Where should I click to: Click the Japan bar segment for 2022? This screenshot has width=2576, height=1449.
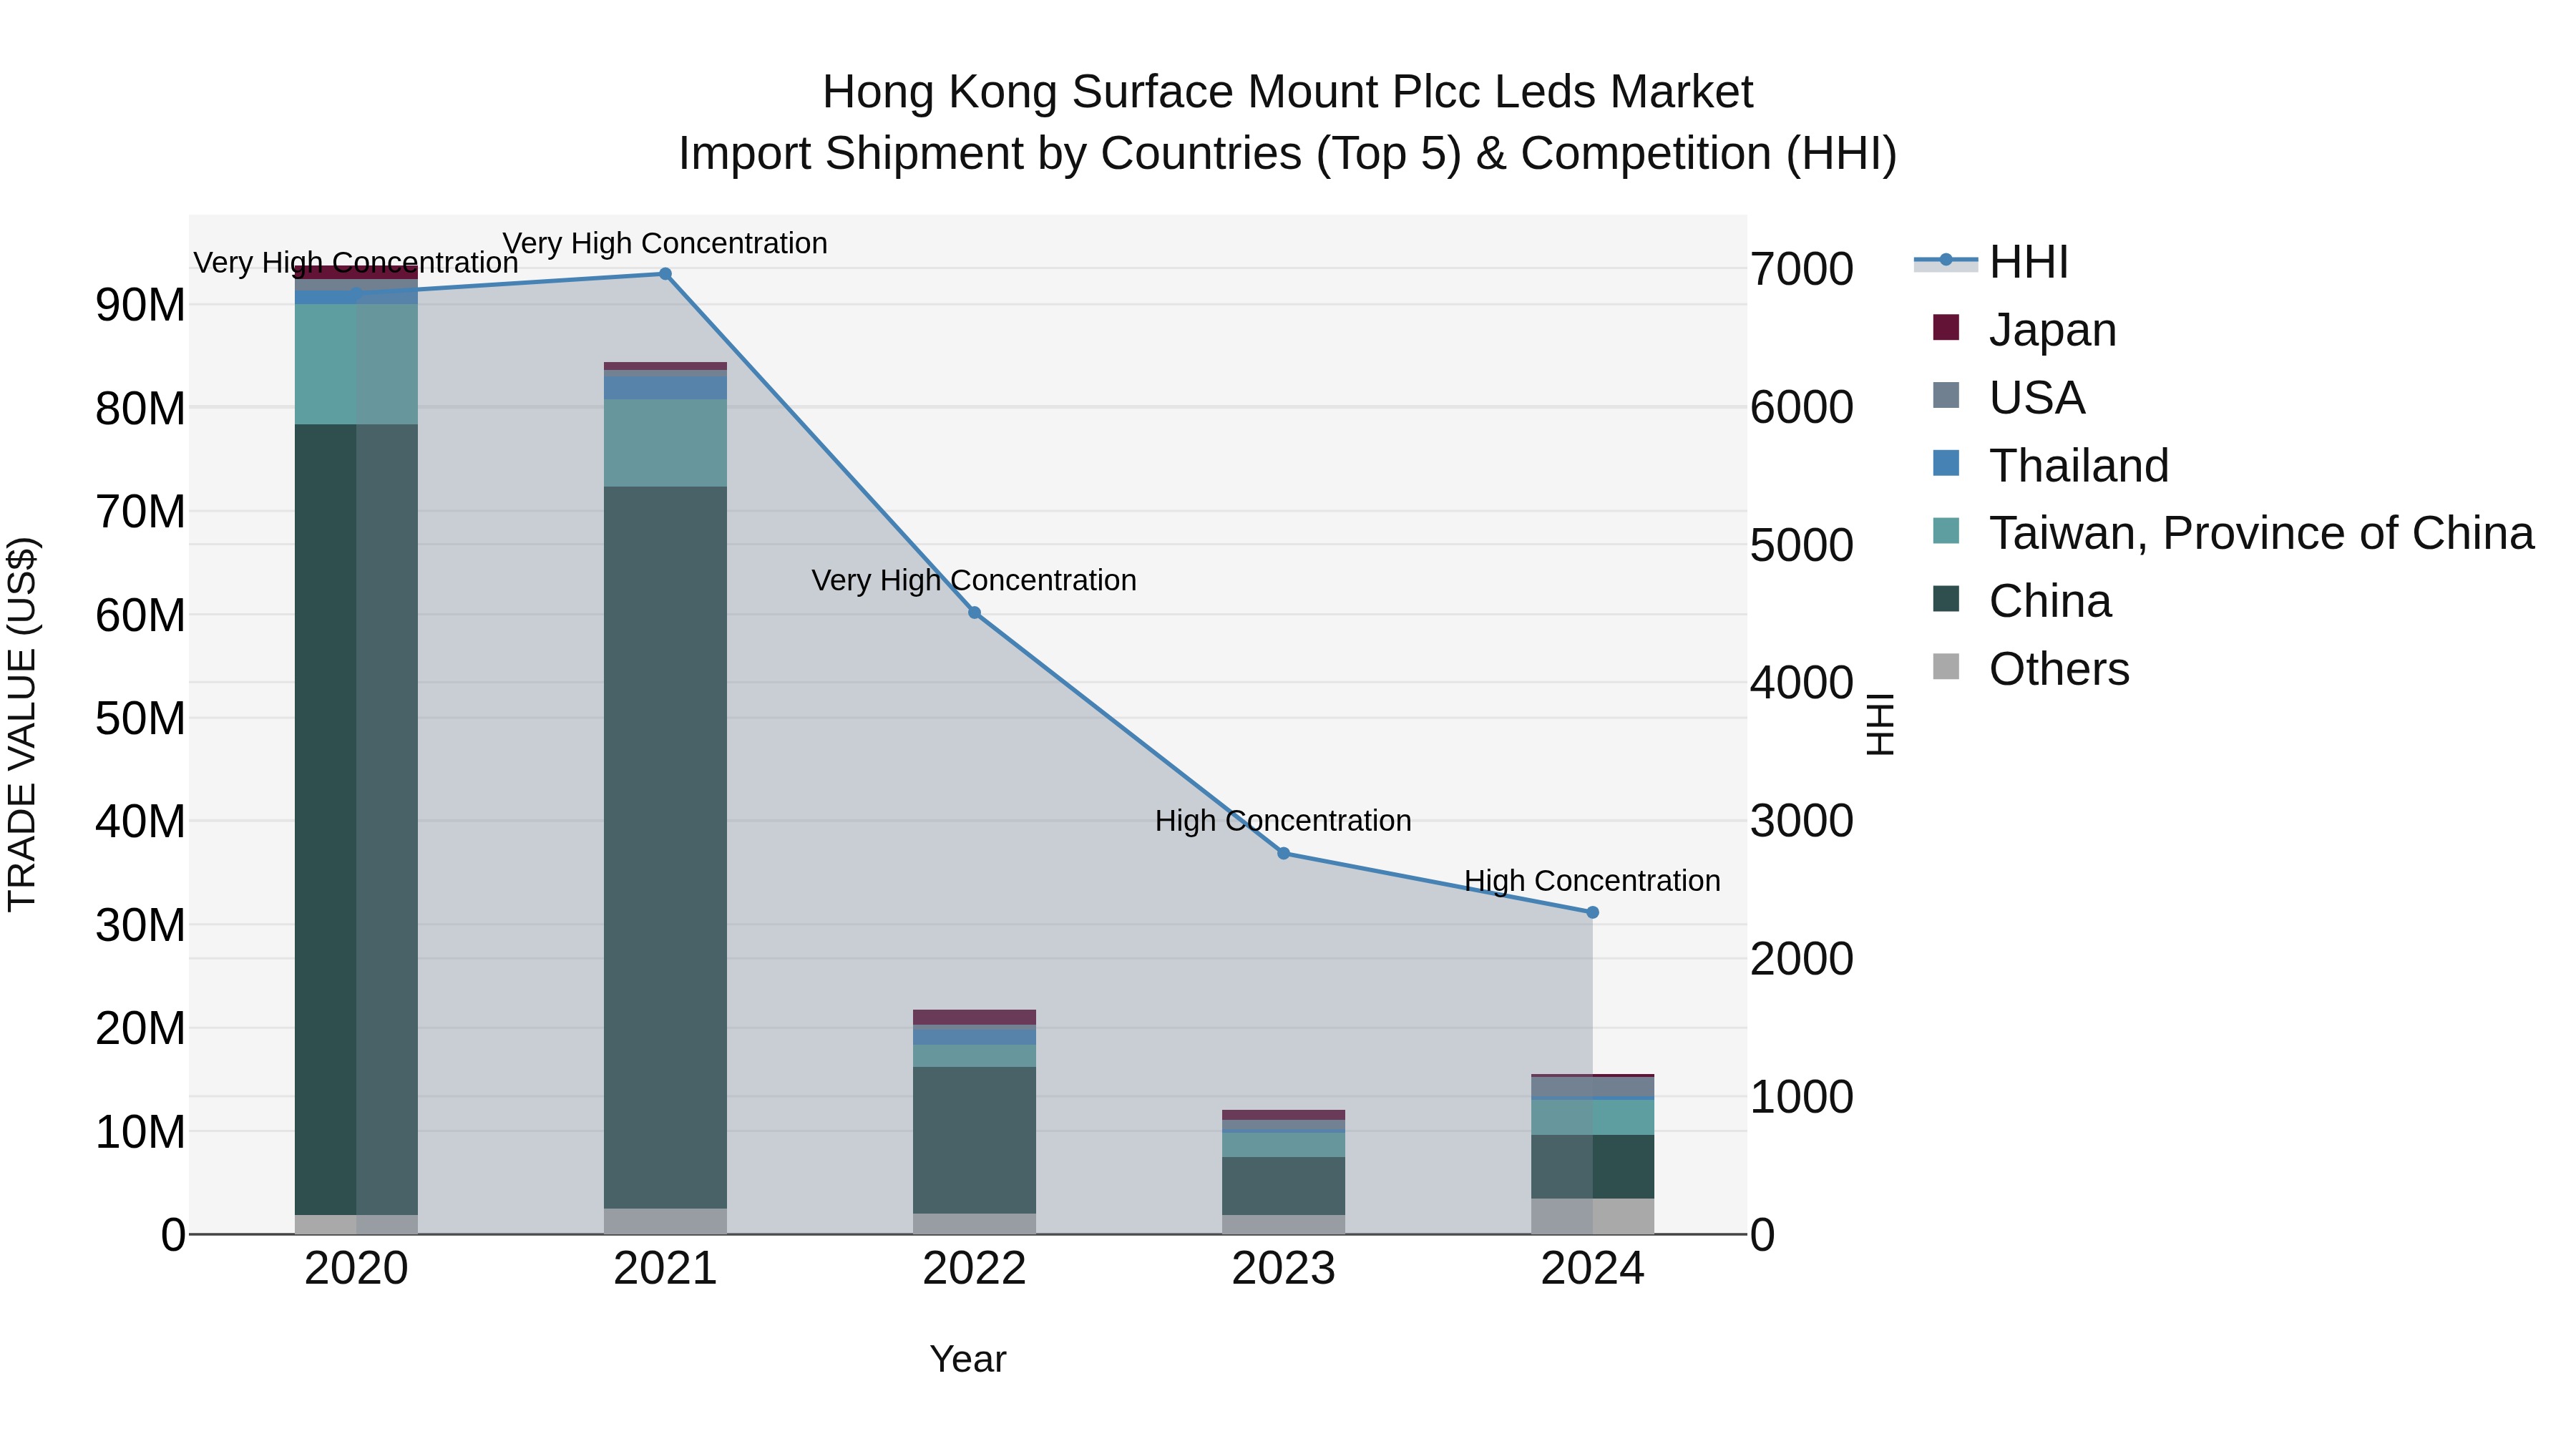point(975,1017)
